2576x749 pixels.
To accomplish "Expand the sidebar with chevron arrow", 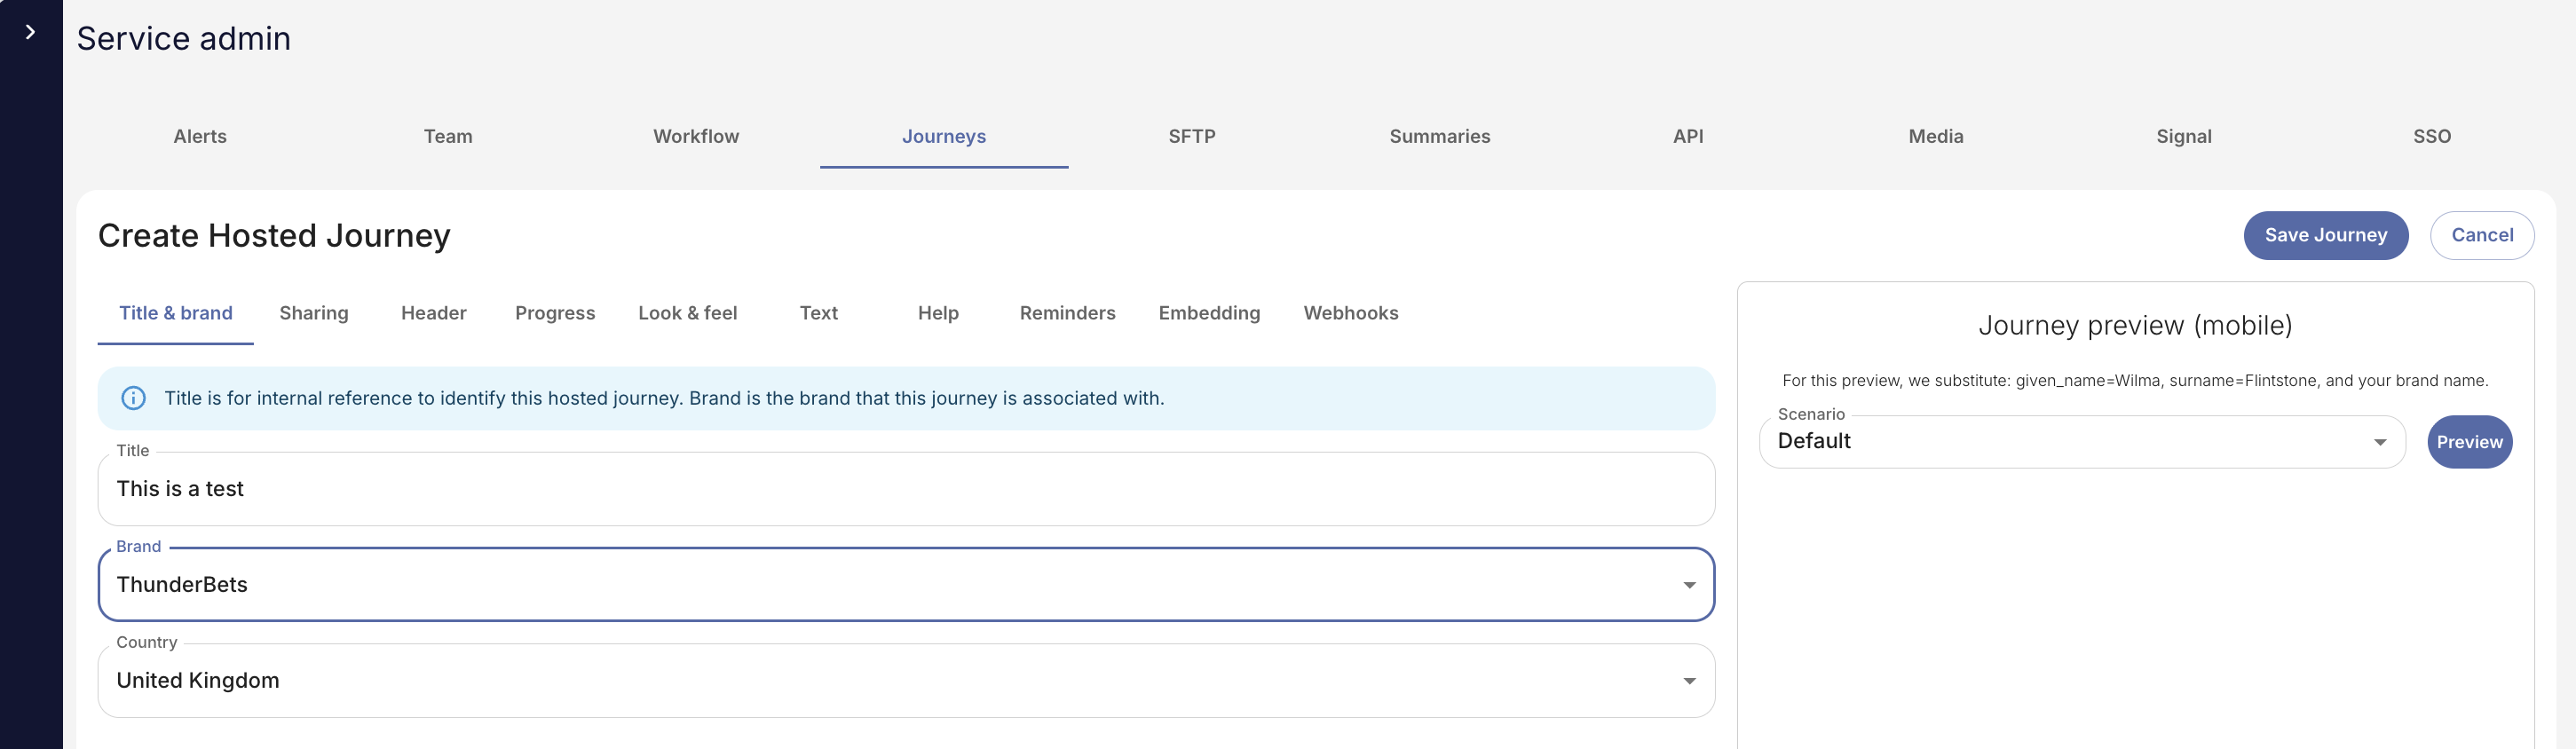I will 30,32.
